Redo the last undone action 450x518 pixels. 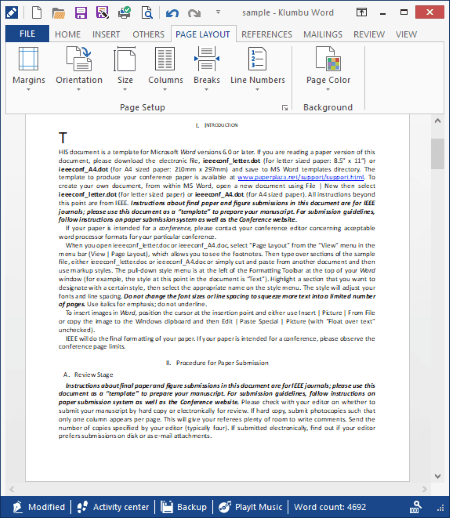pos(194,13)
